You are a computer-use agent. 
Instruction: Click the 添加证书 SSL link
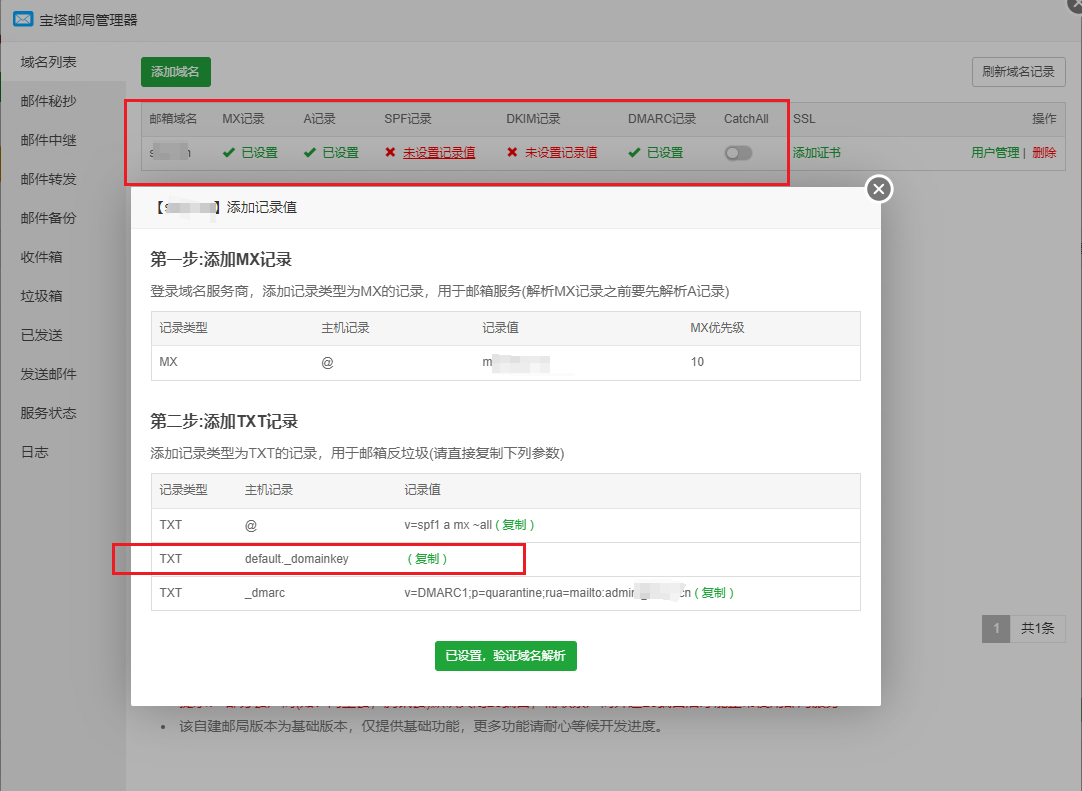point(816,153)
